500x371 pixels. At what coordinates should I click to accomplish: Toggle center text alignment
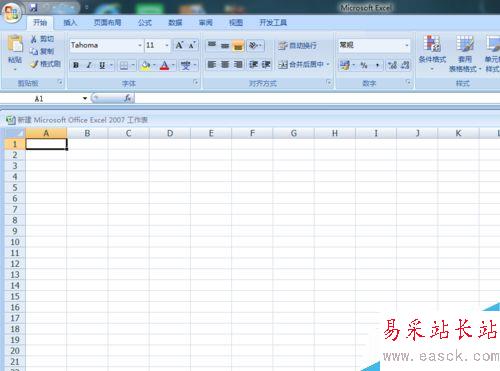click(225, 64)
